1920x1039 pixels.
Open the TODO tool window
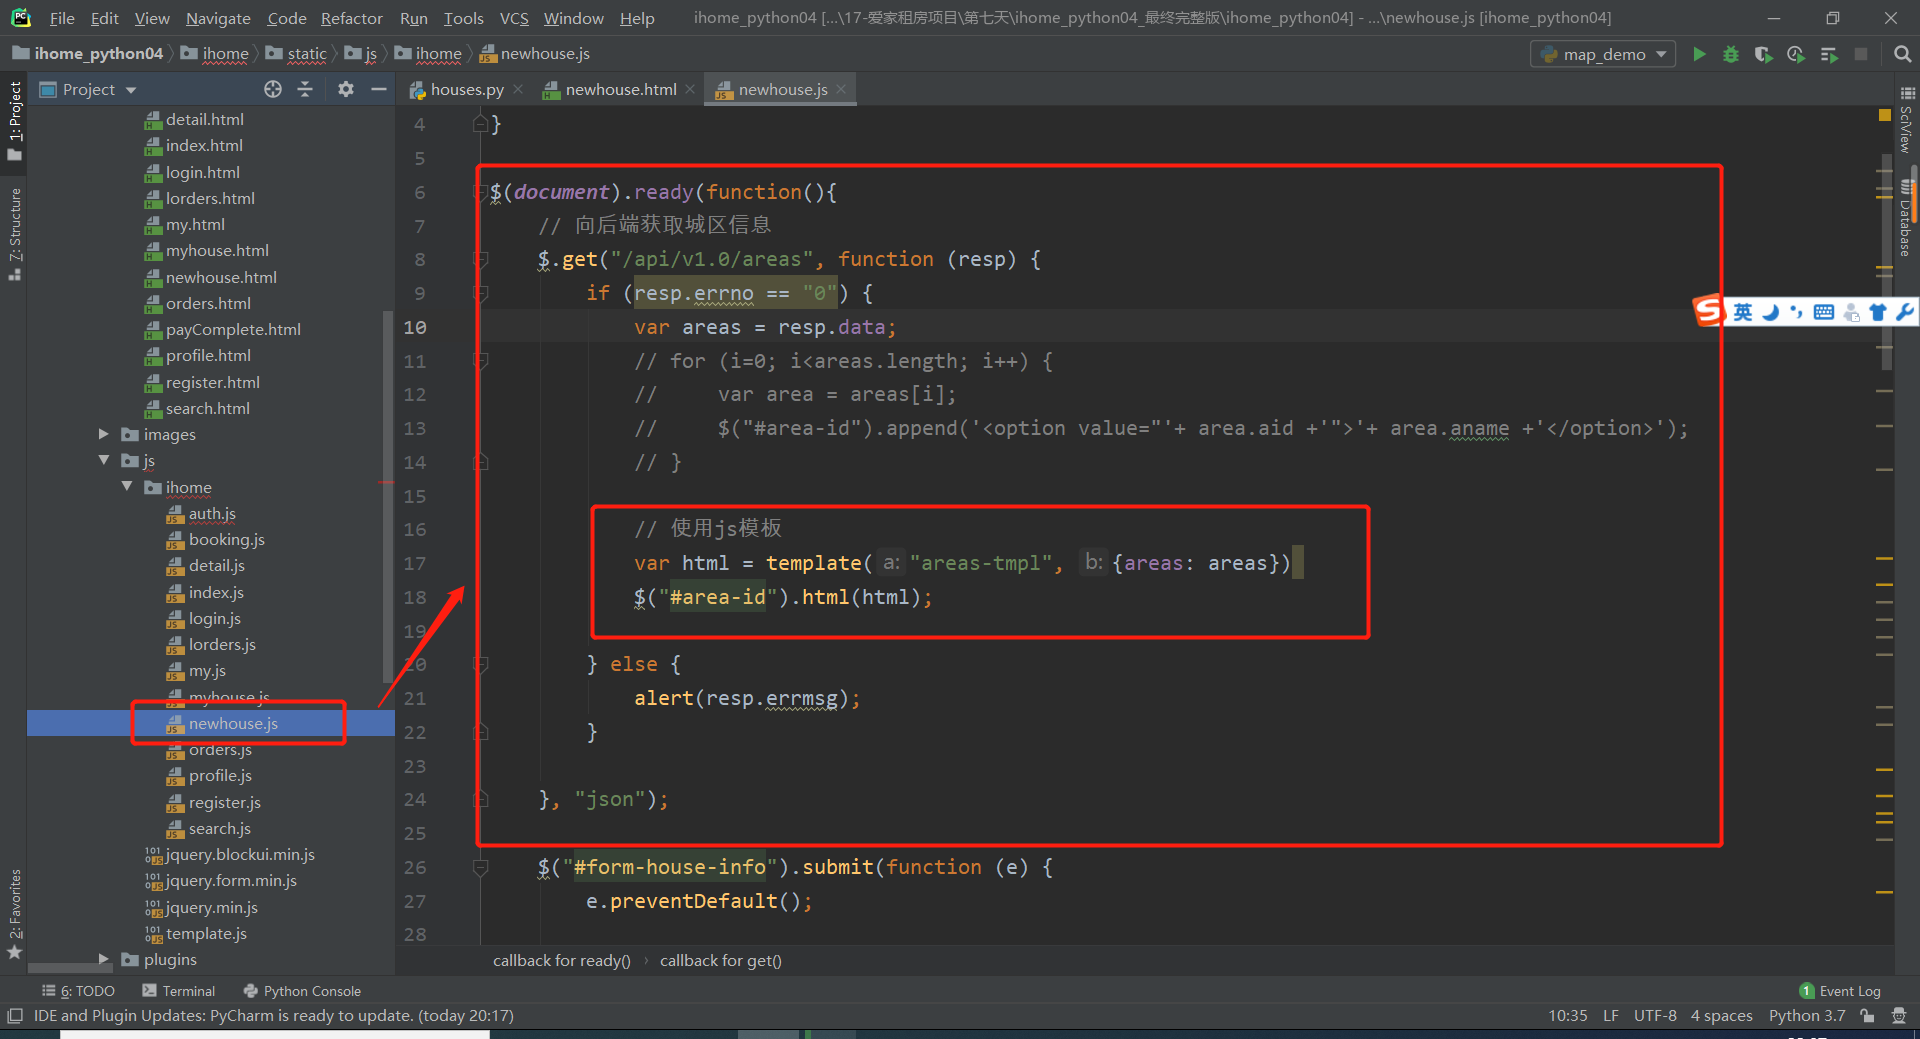(x=78, y=991)
